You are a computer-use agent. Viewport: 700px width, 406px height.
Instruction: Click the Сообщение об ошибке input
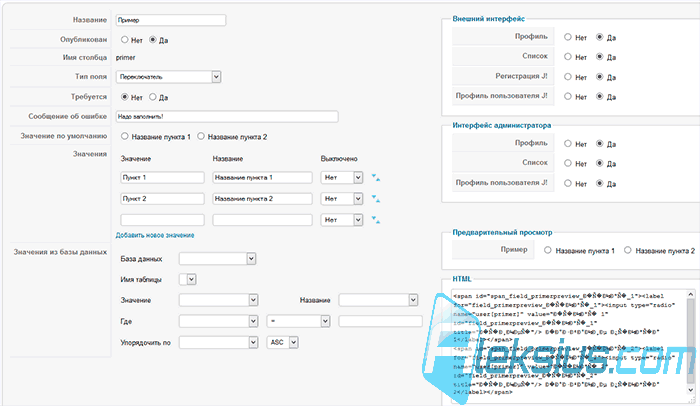tap(227, 117)
